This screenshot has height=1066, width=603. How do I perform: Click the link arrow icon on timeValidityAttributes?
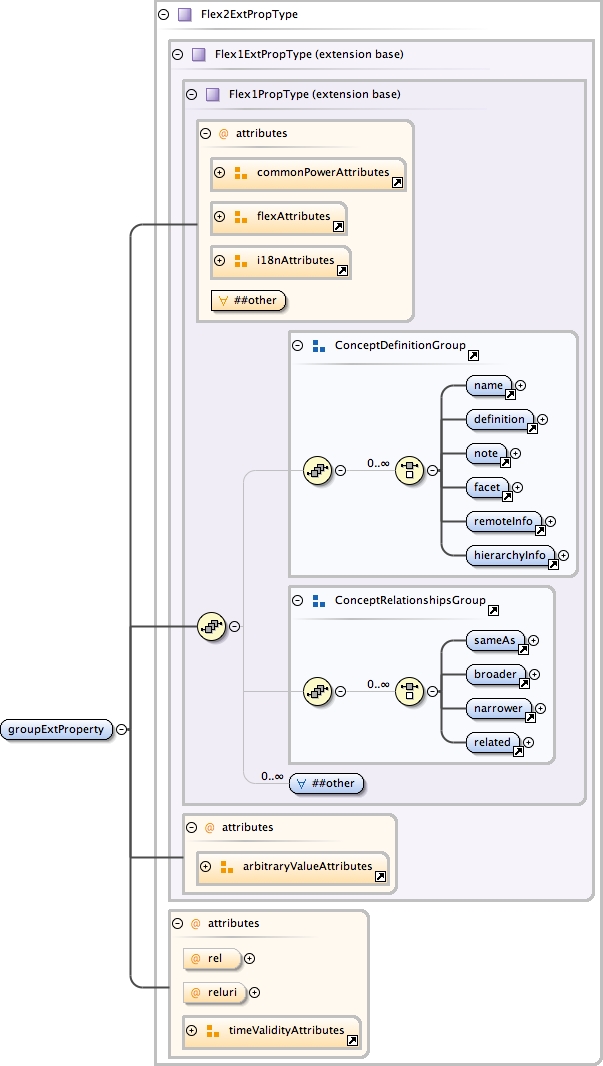tap(352, 1041)
